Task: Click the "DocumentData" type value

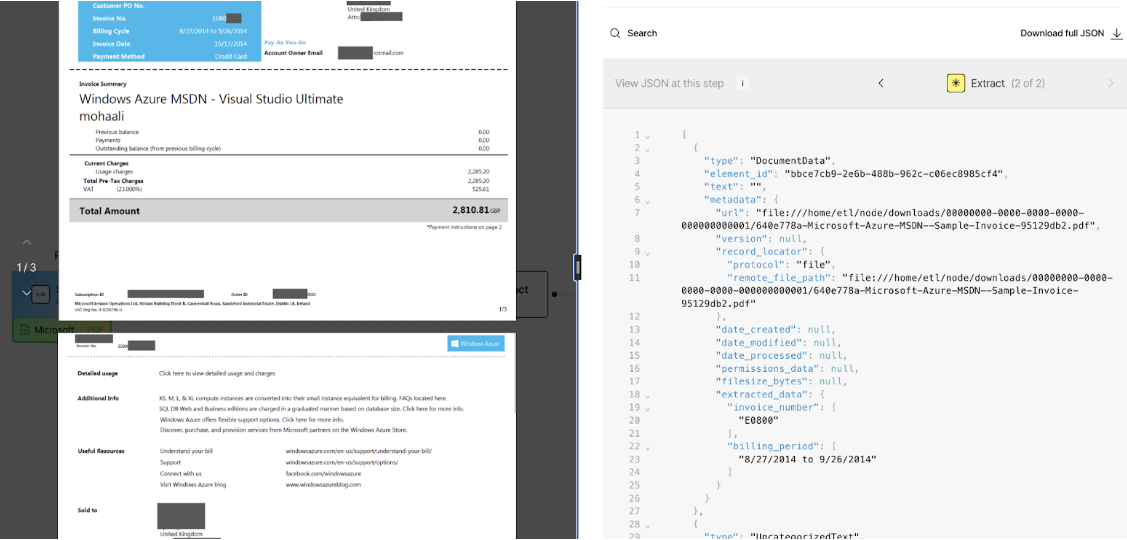Action: click(789, 161)
